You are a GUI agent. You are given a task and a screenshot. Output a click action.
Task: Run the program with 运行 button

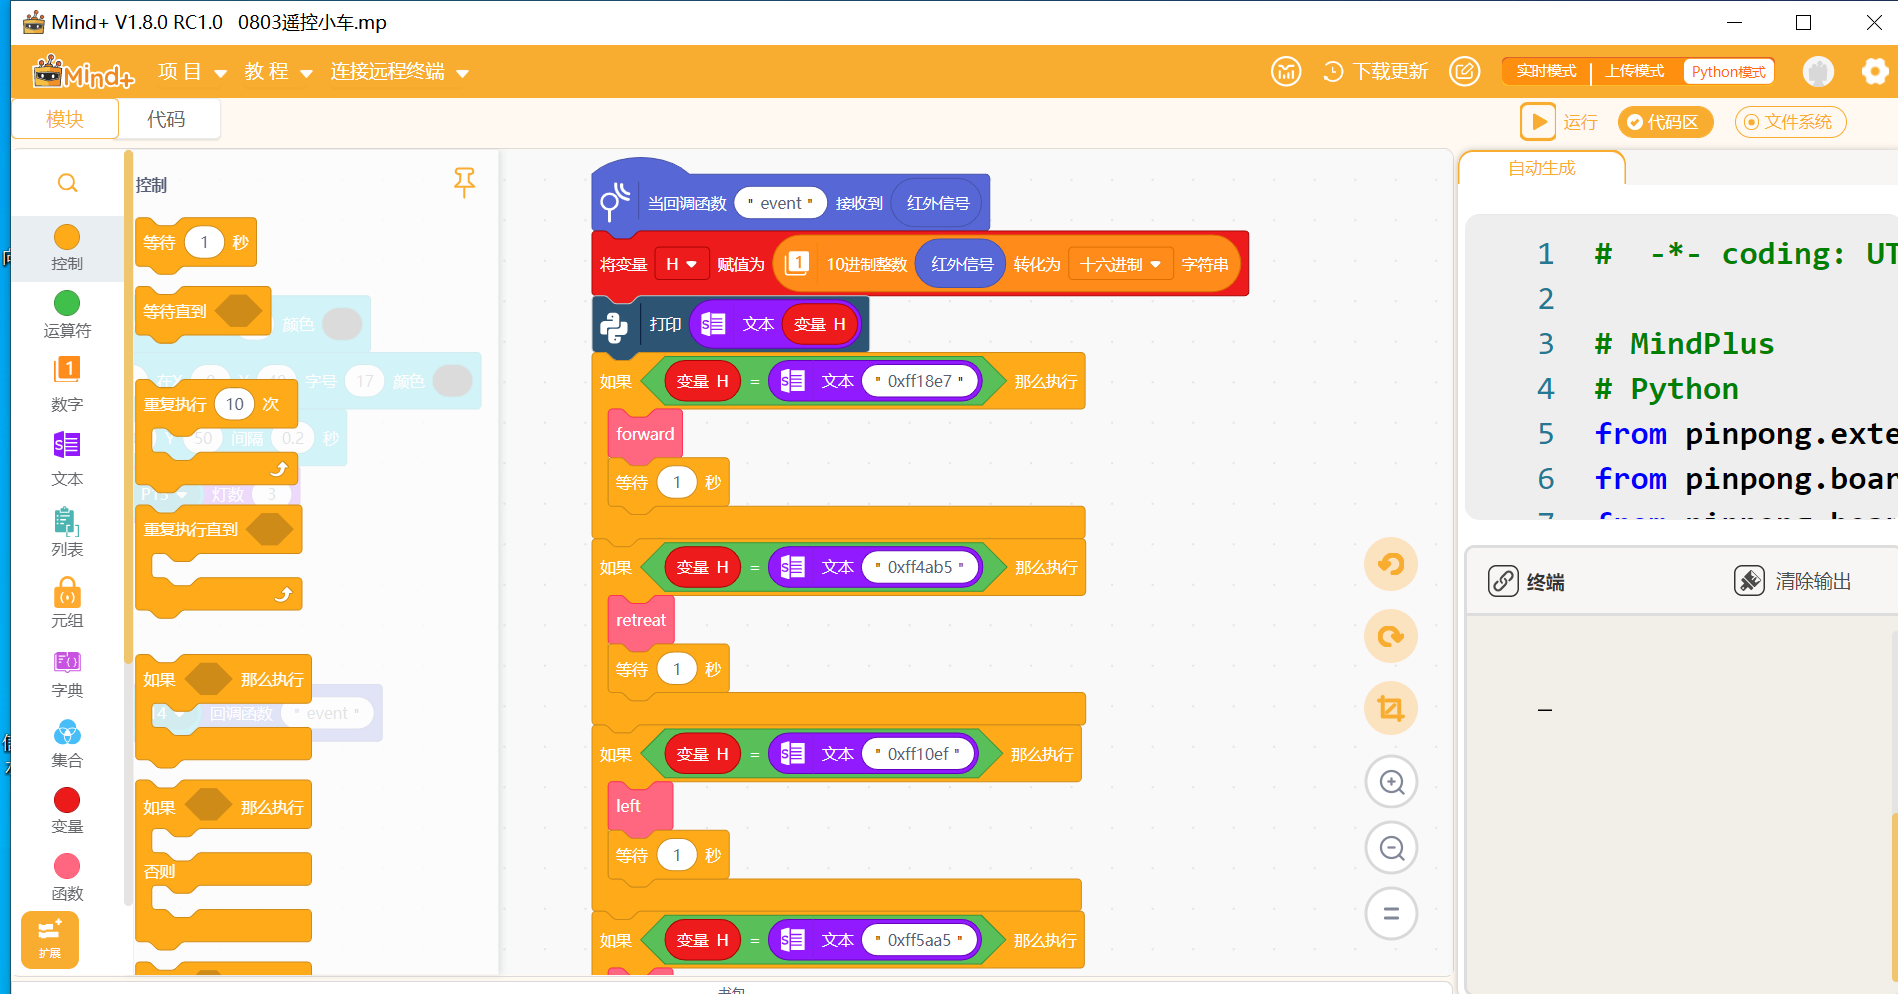(x=1560, y=122)
